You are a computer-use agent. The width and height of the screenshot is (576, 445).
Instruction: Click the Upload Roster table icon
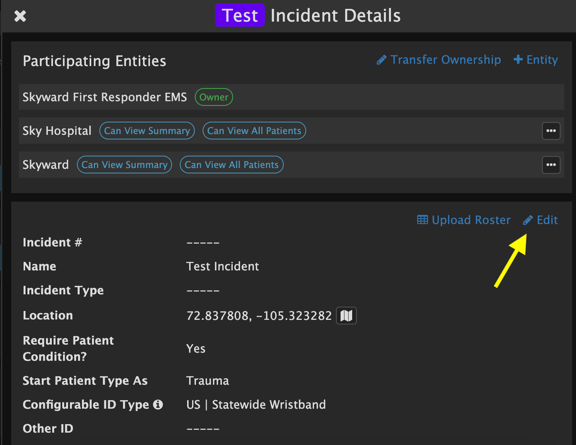tap(422, 220)
